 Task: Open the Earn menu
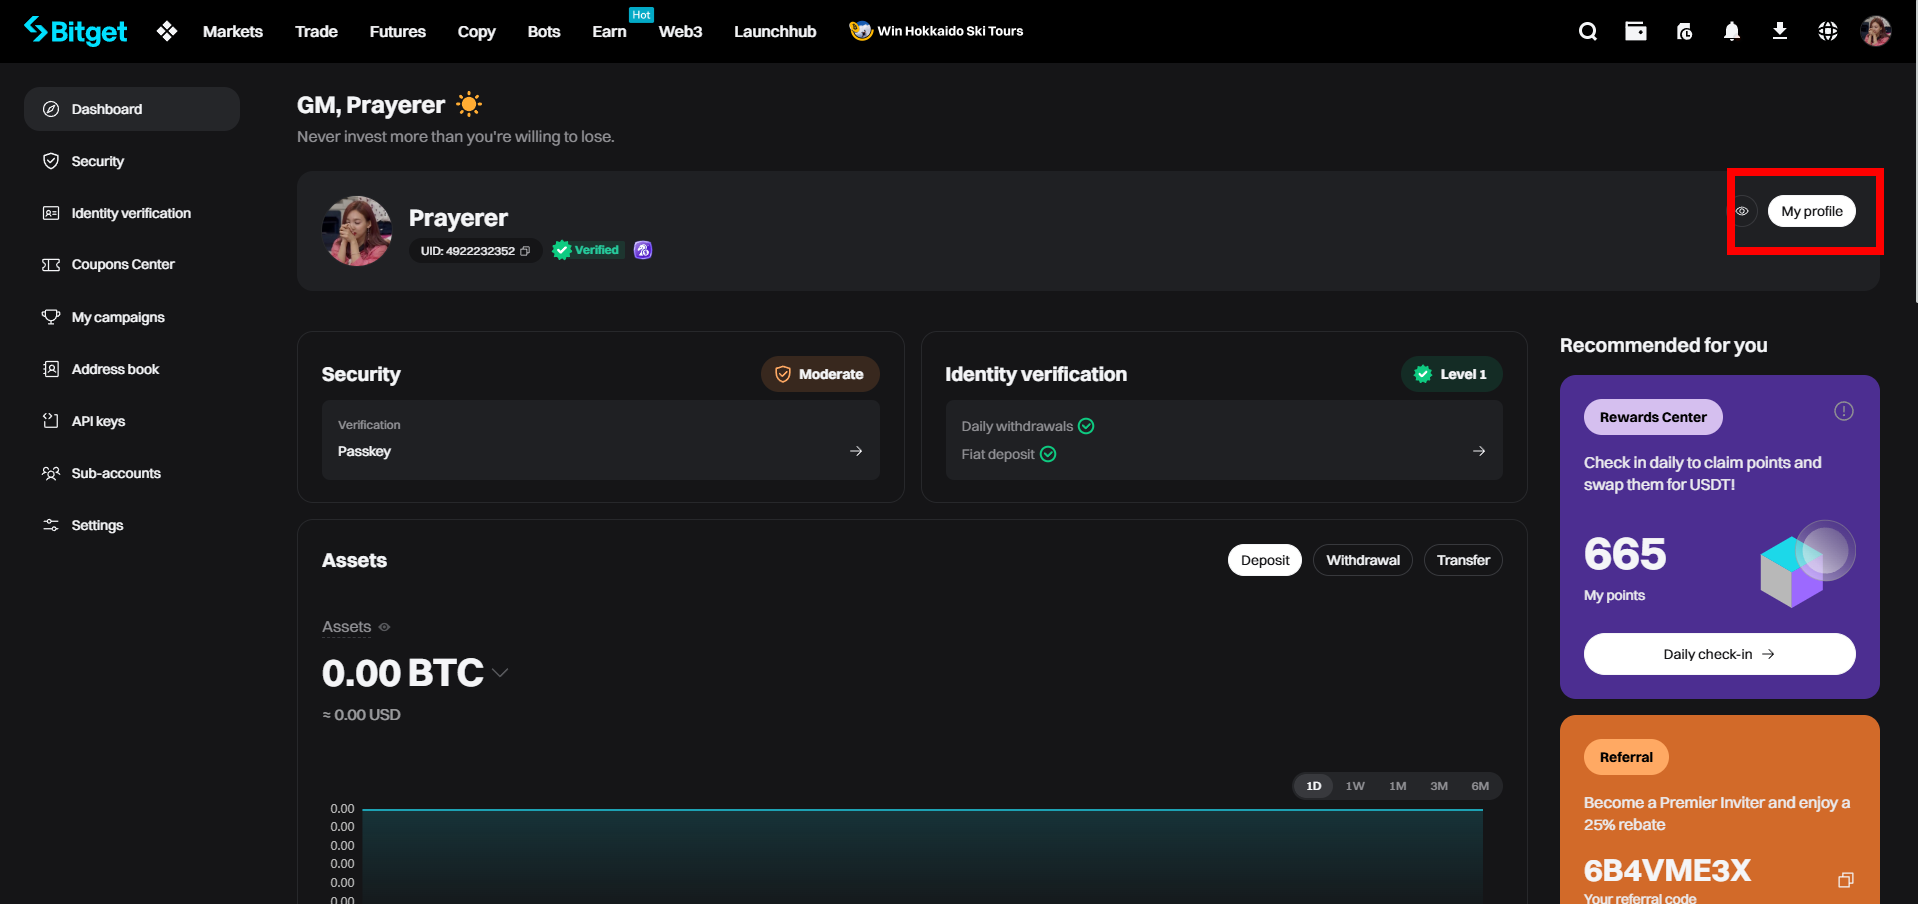(610, 31)
